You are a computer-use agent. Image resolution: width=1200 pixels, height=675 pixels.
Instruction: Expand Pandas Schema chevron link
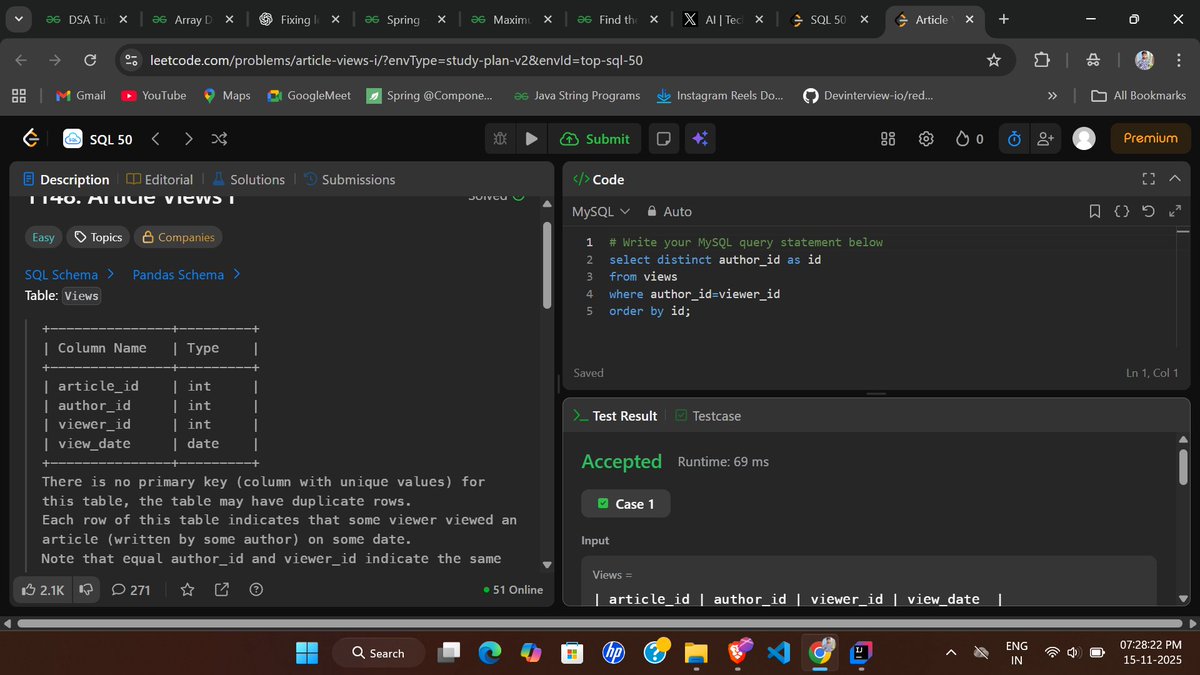(186, 274)
